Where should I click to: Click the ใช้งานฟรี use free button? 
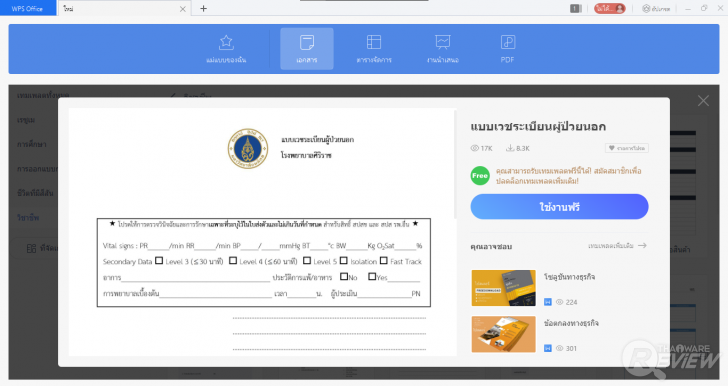tap(559, 207)
